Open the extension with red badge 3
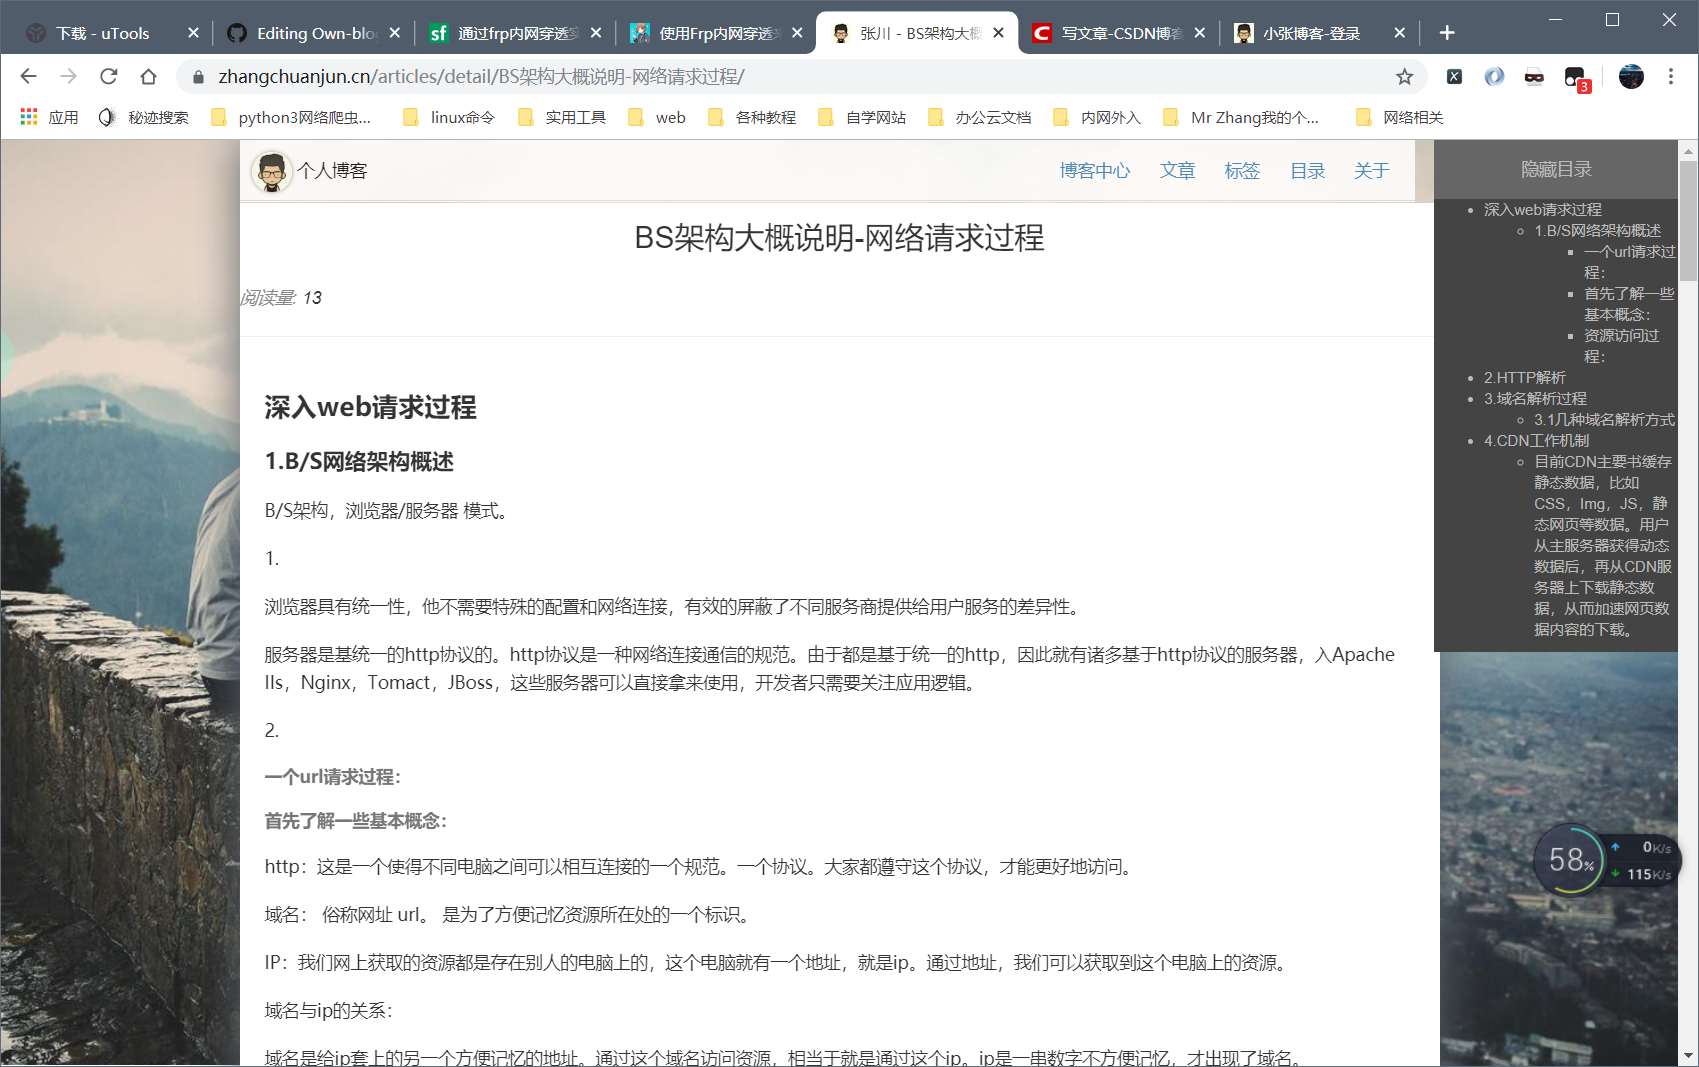Image resolution: width=1699 pixels, height=1067 pixels. pos(1576,78)
